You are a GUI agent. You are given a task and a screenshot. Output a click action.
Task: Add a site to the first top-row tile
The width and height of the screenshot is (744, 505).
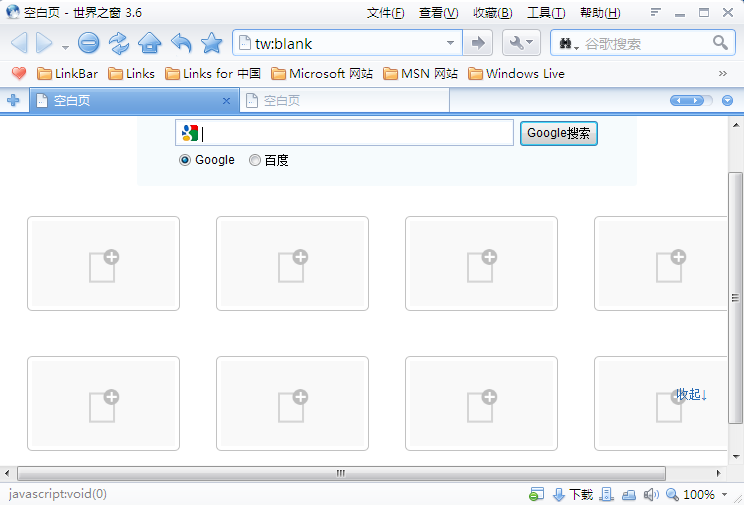(103, 263)
